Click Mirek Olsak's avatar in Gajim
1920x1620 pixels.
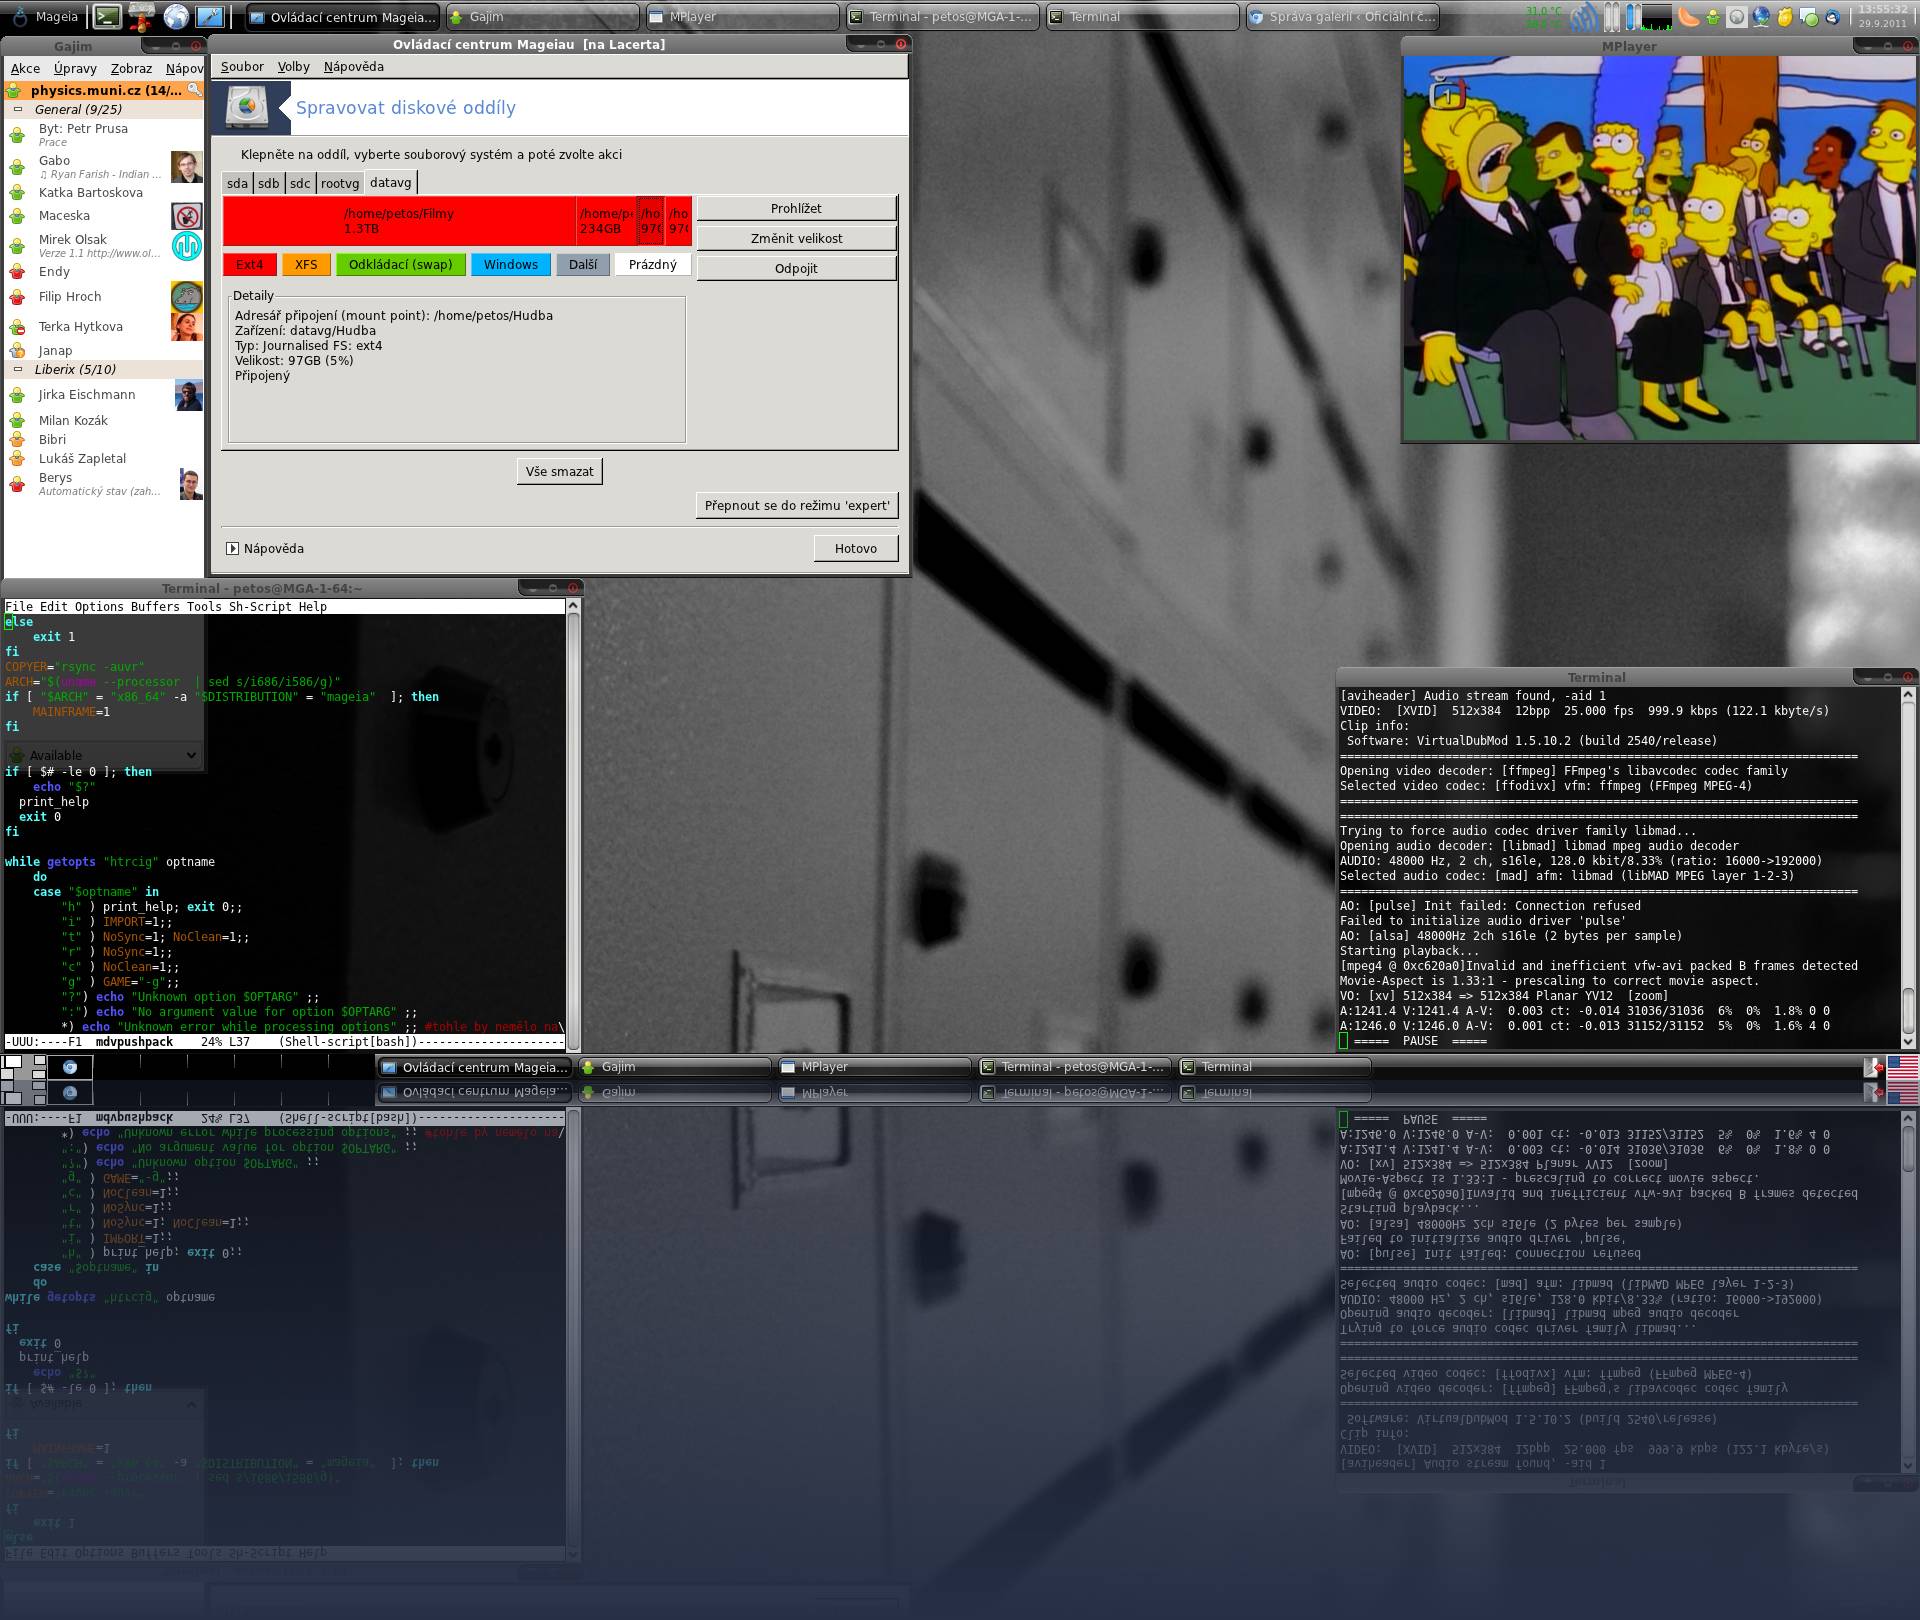pyautogui.click(x=186, y=246)
